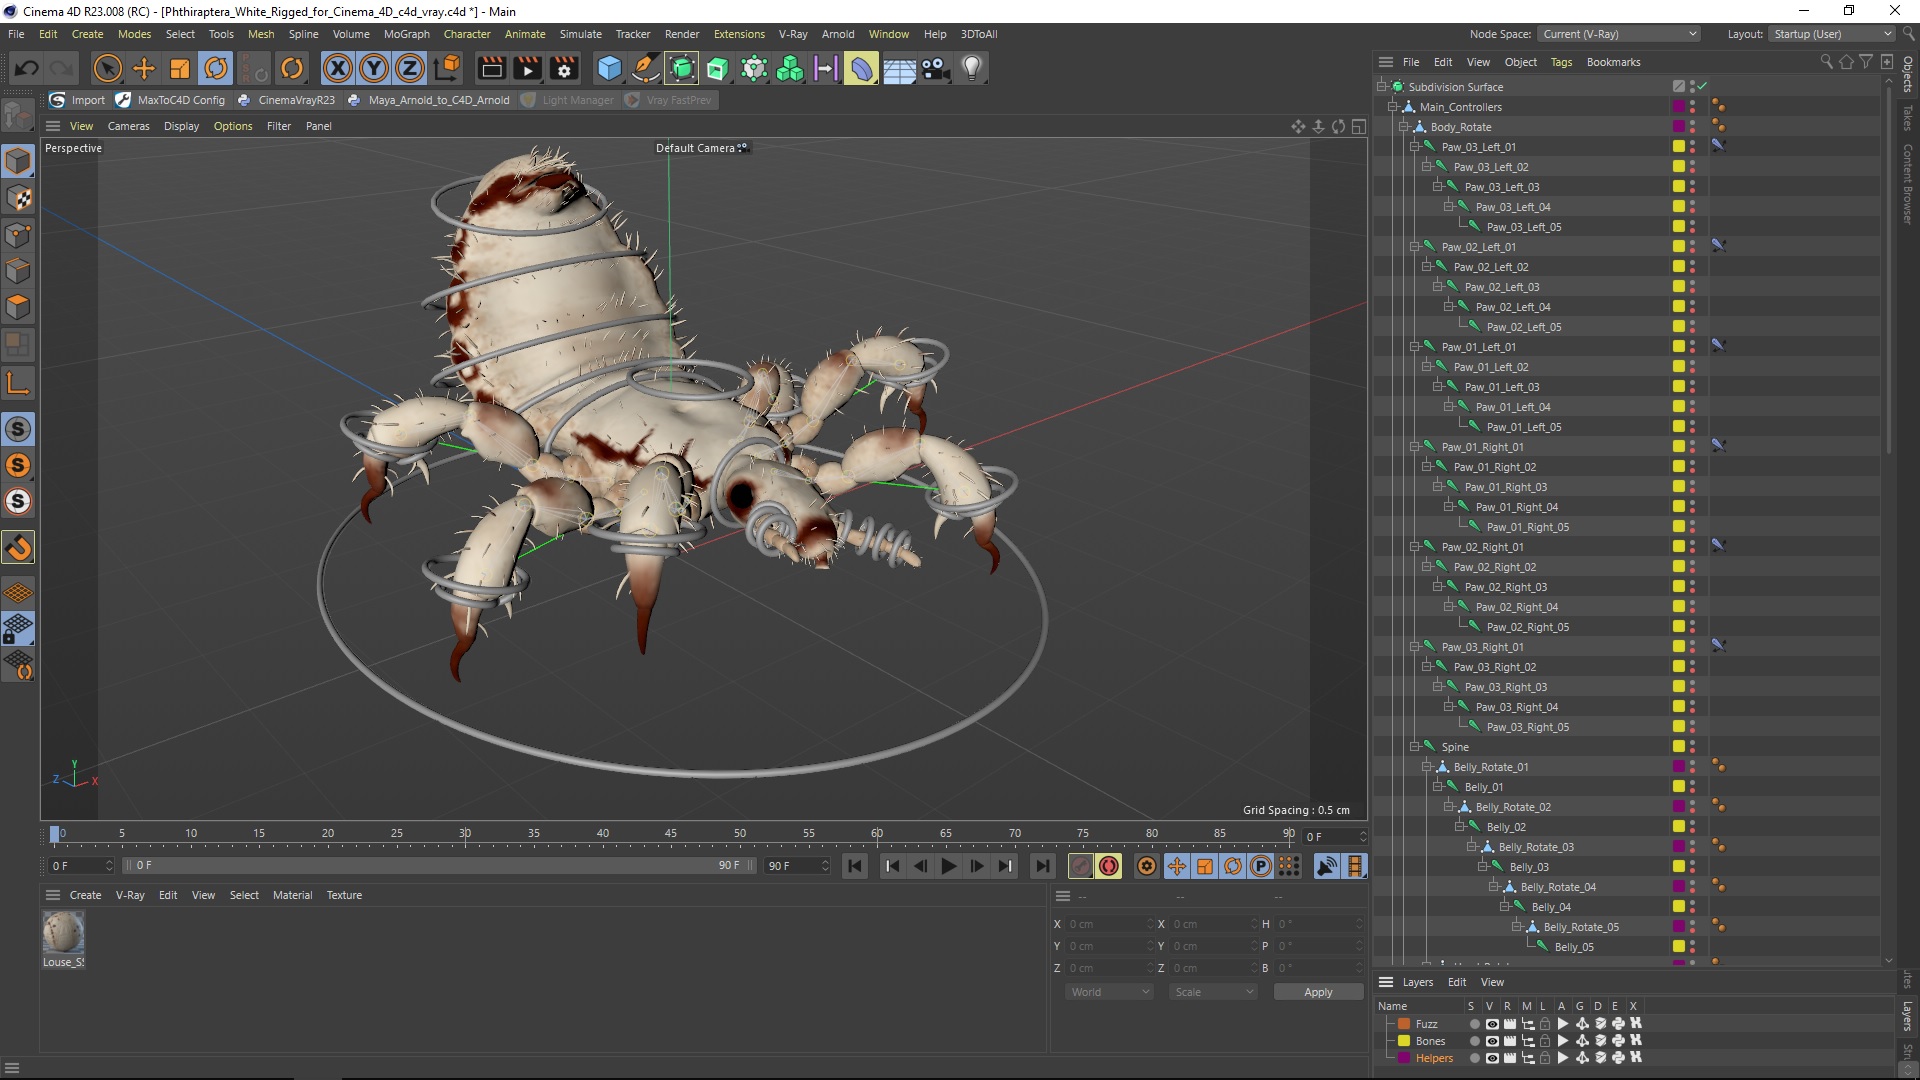The image size is (1920, 1080).
Task: Toggle Autokeying red button
Action: click(x=1109, y=866)
